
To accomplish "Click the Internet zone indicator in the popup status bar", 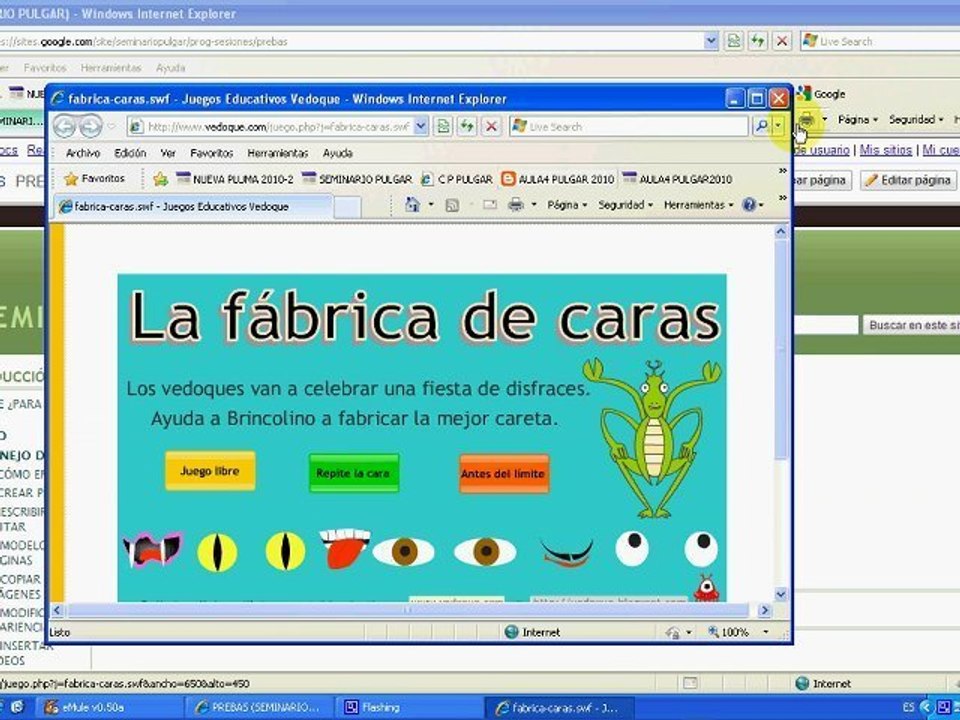I will click(x=531, y=632).
